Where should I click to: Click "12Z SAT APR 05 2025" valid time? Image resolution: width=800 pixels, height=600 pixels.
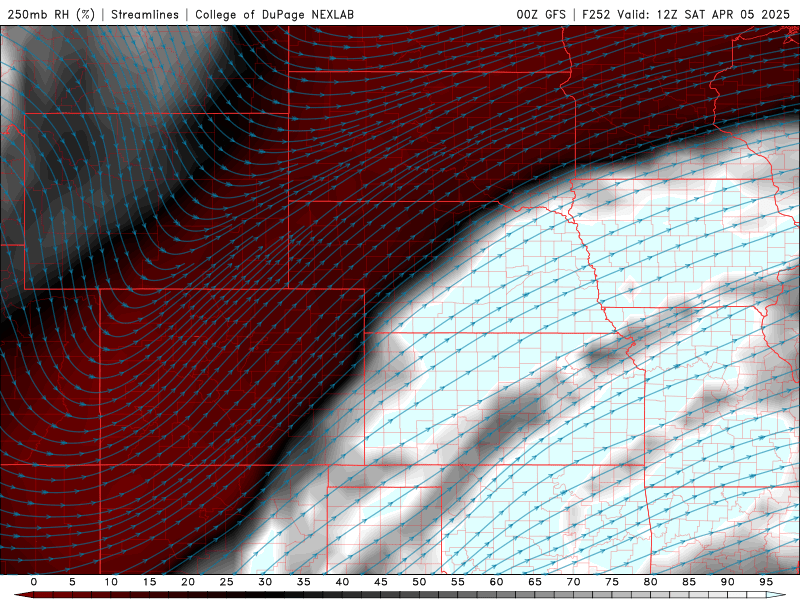[x=723, y=14]
